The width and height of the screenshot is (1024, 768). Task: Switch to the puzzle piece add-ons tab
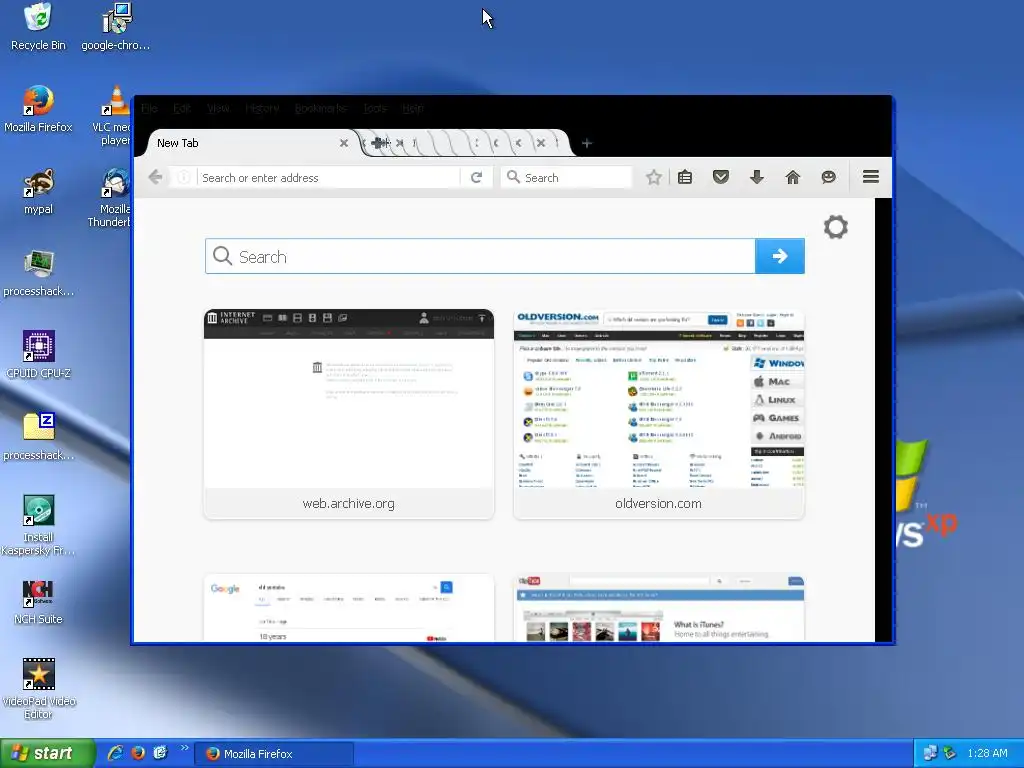(x=379, y=143)
